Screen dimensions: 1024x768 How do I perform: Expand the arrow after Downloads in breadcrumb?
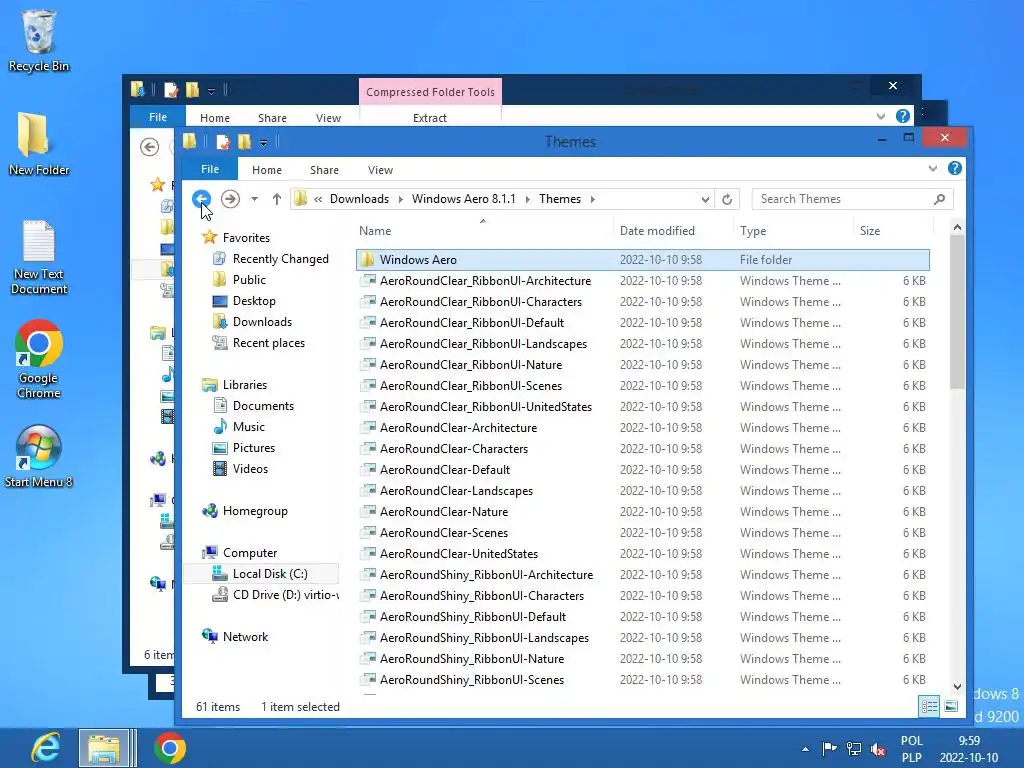401,199
